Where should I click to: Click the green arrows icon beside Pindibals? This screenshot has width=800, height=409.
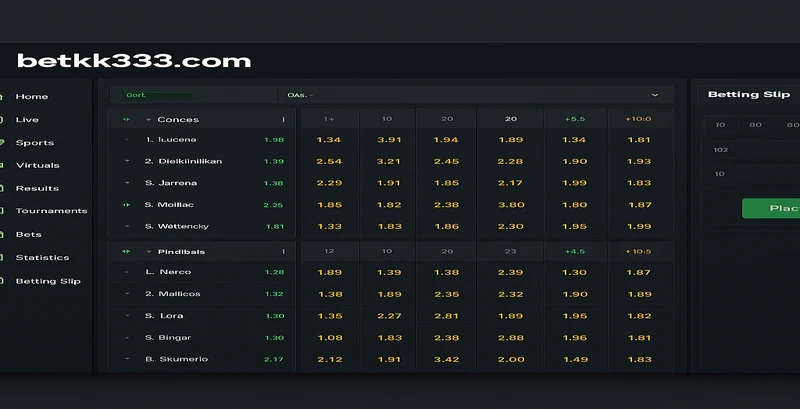[126, 252]
